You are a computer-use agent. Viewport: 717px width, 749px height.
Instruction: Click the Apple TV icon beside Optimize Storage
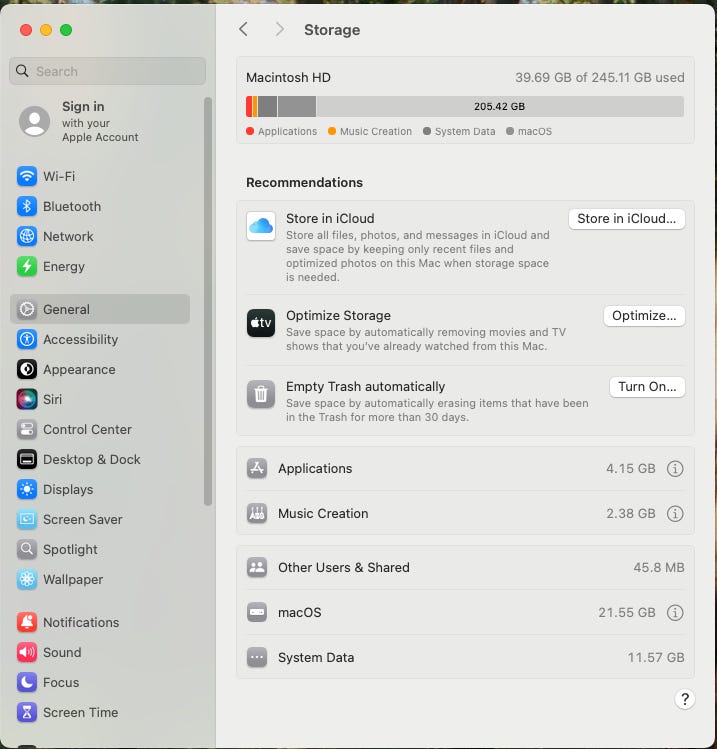pyautogui.click(x=261, y=323)
